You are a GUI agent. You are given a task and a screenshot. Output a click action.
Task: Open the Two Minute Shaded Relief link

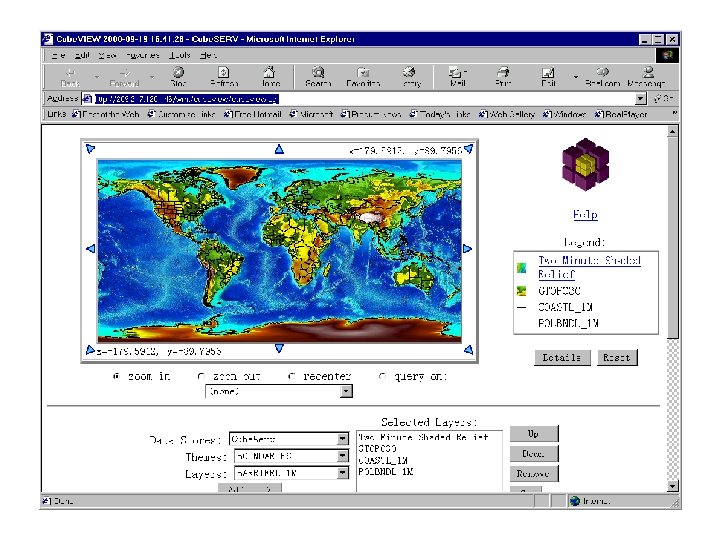click(589, 267)
